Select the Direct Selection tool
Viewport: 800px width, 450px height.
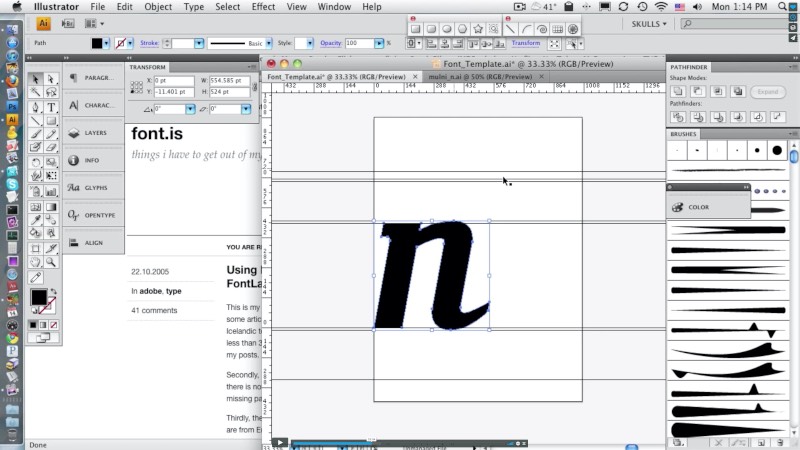51,79
